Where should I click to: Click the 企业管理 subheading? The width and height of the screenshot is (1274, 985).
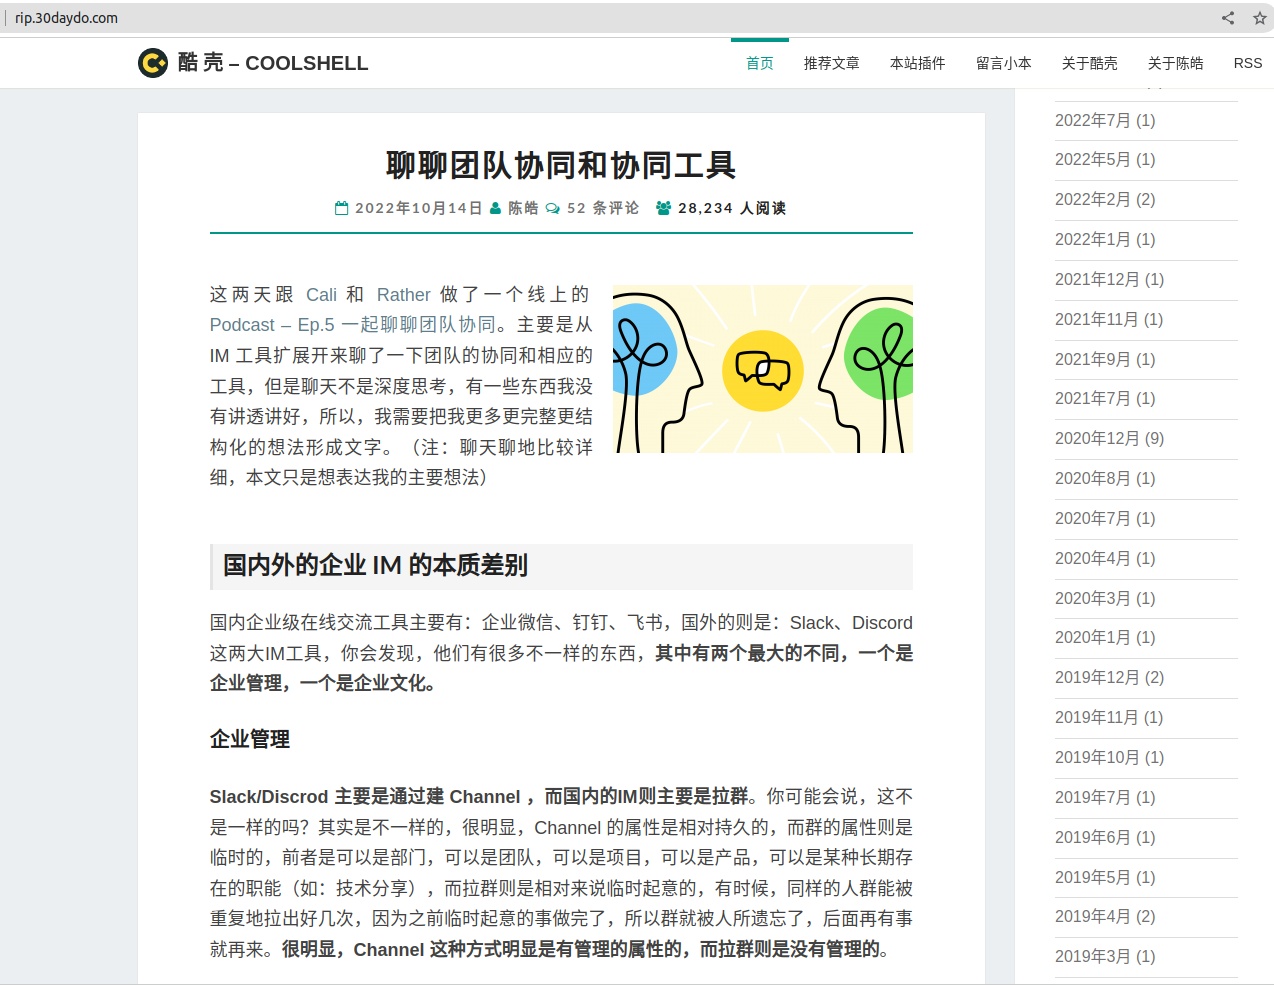pyautogui.click(x=250, y=739)
